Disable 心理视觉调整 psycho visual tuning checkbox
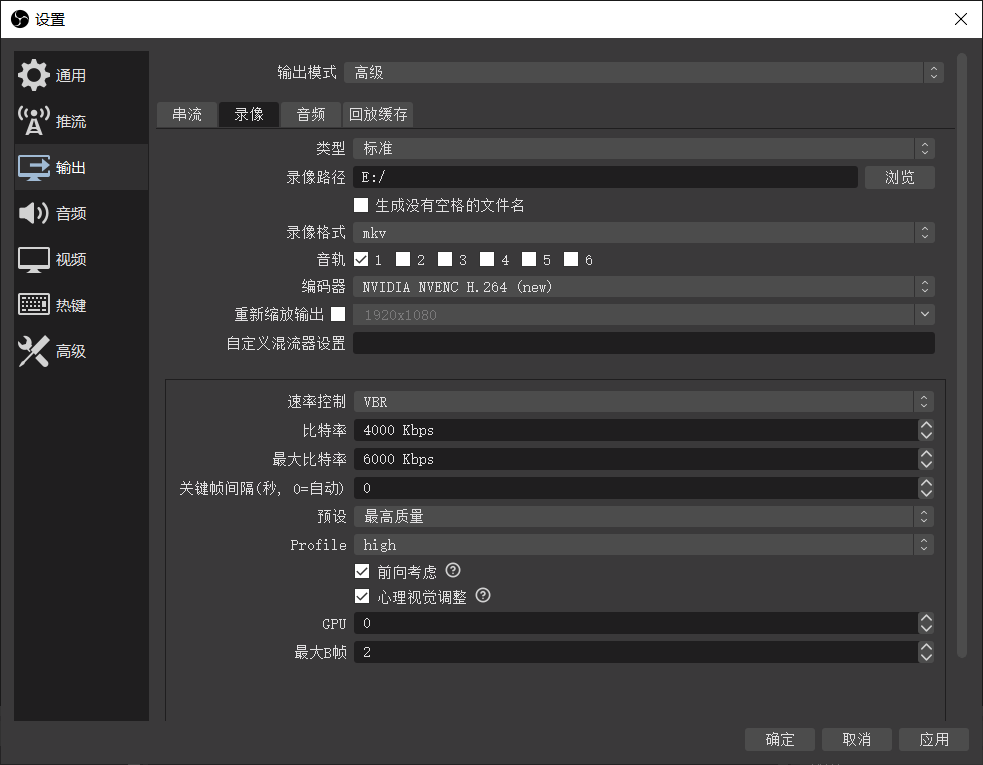This screenshot has height=765, width=983. coord(362,596)
